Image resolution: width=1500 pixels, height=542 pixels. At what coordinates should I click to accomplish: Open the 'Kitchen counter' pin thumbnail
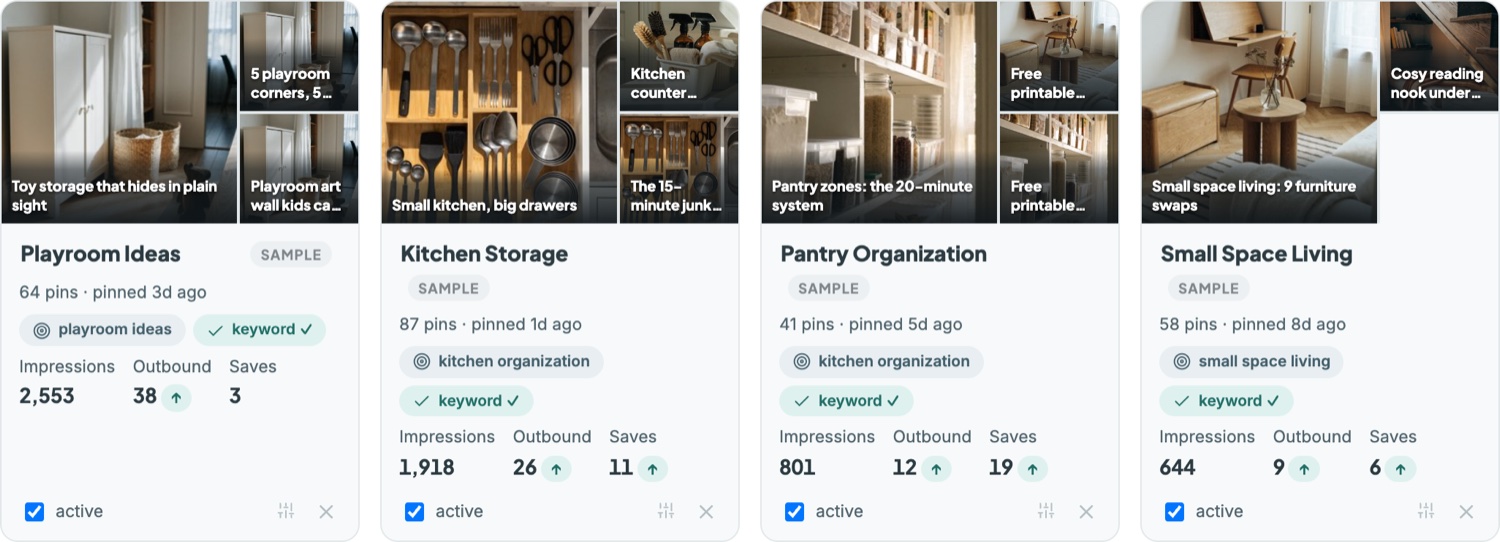[679, 56]
